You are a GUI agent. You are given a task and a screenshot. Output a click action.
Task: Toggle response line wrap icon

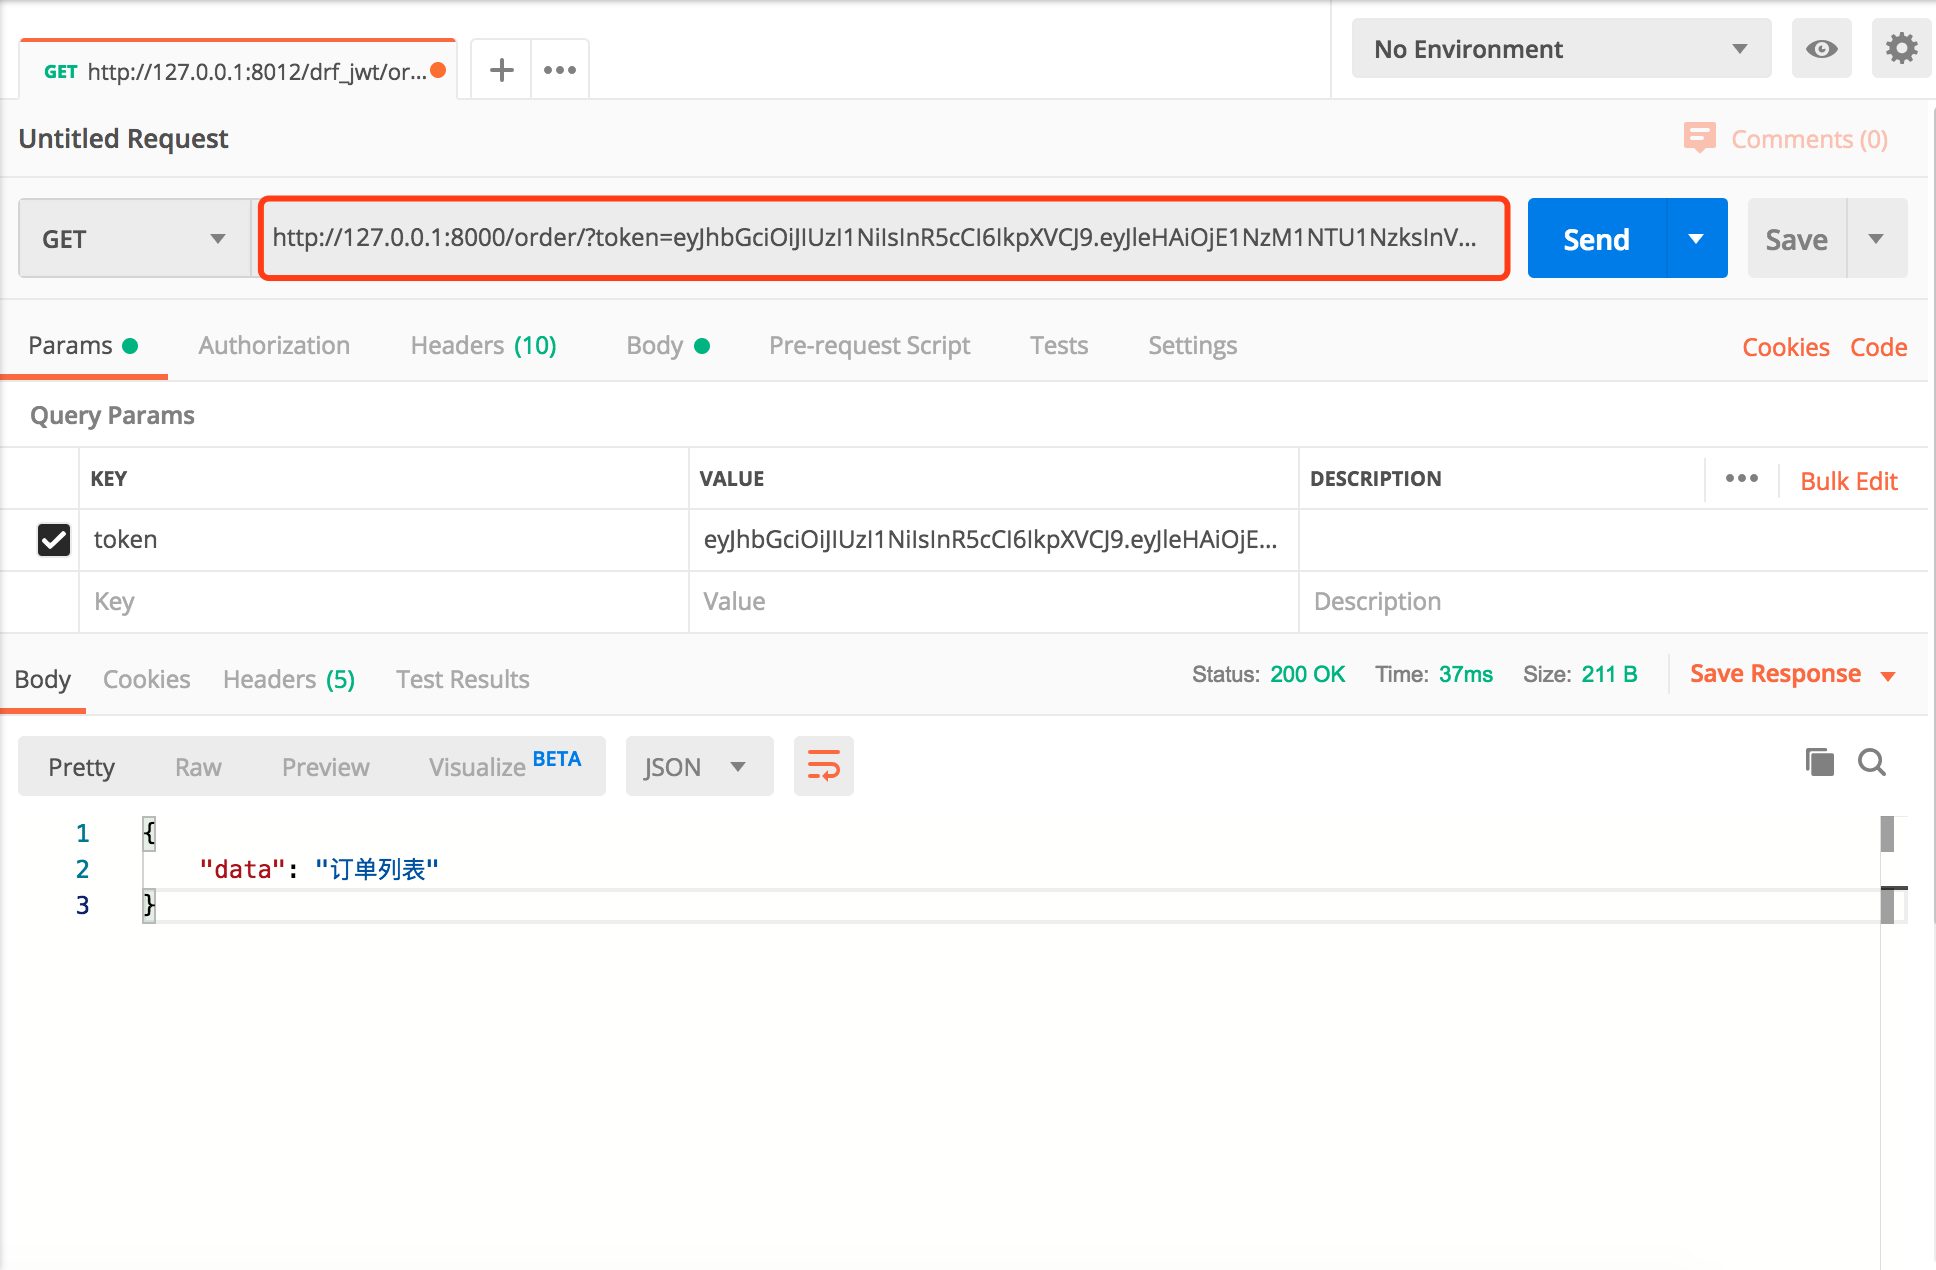click(x=823, y=767)
